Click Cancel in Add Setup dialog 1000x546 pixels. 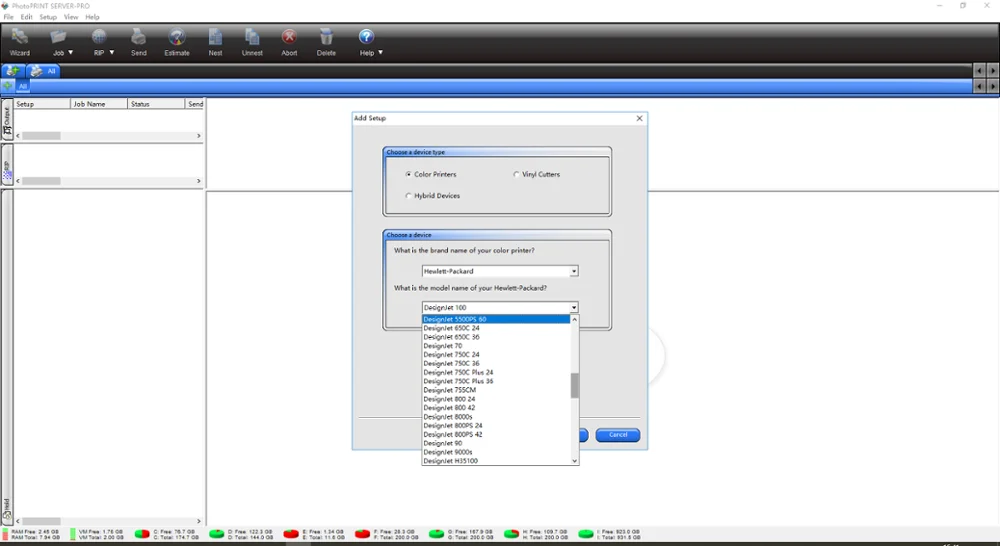tap(617, 435)
